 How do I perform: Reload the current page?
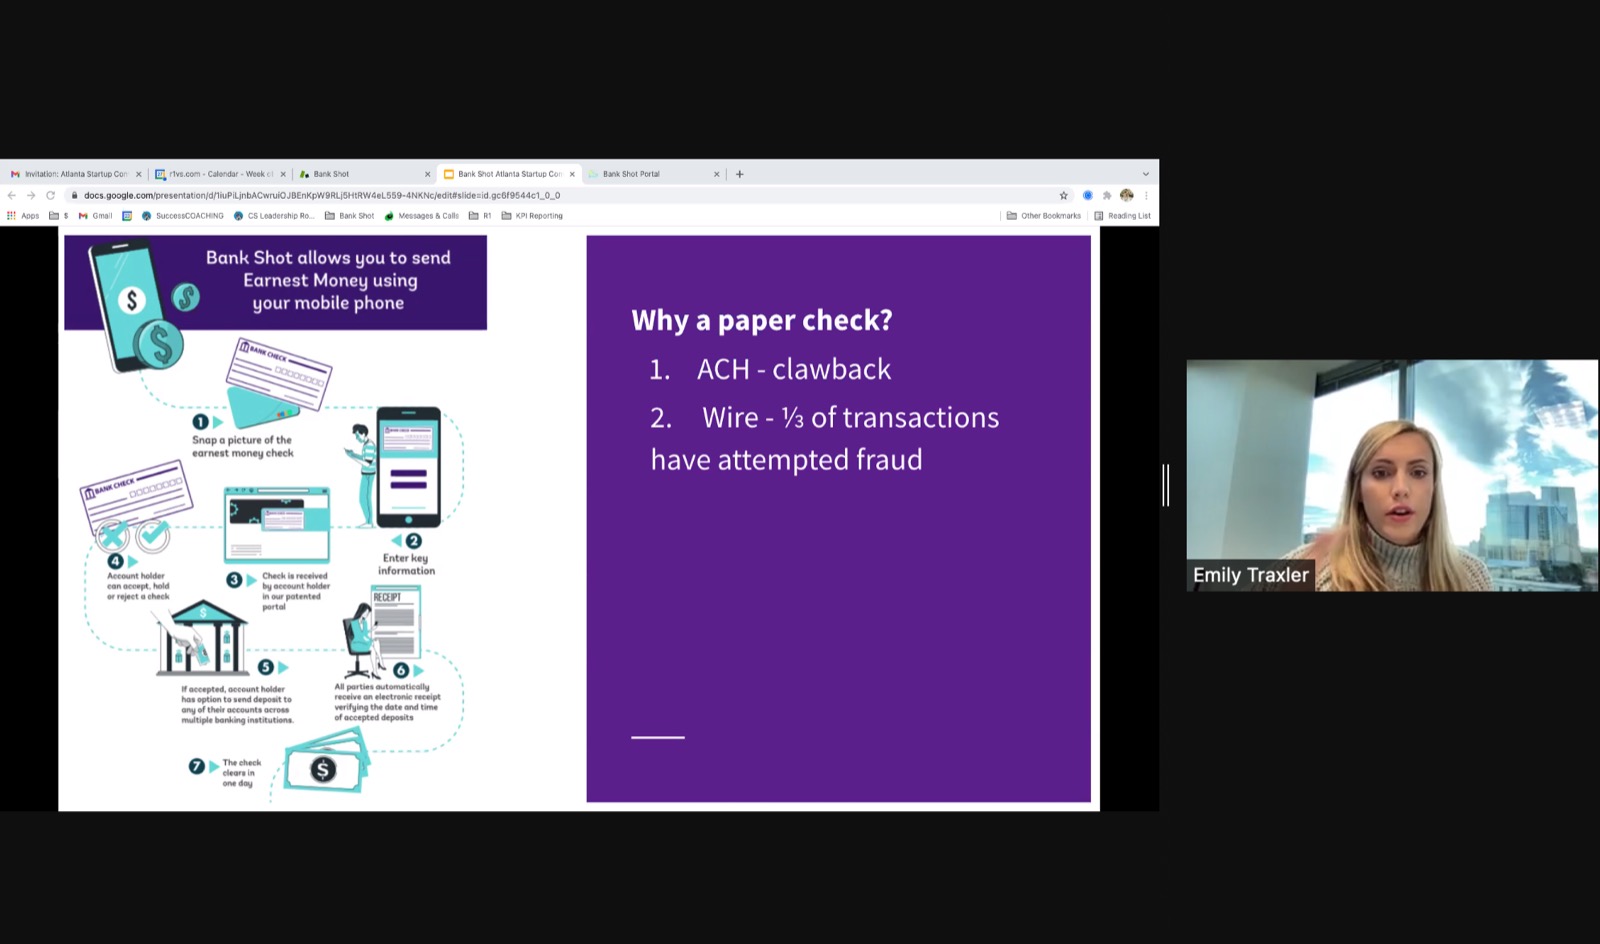point(50,196)
